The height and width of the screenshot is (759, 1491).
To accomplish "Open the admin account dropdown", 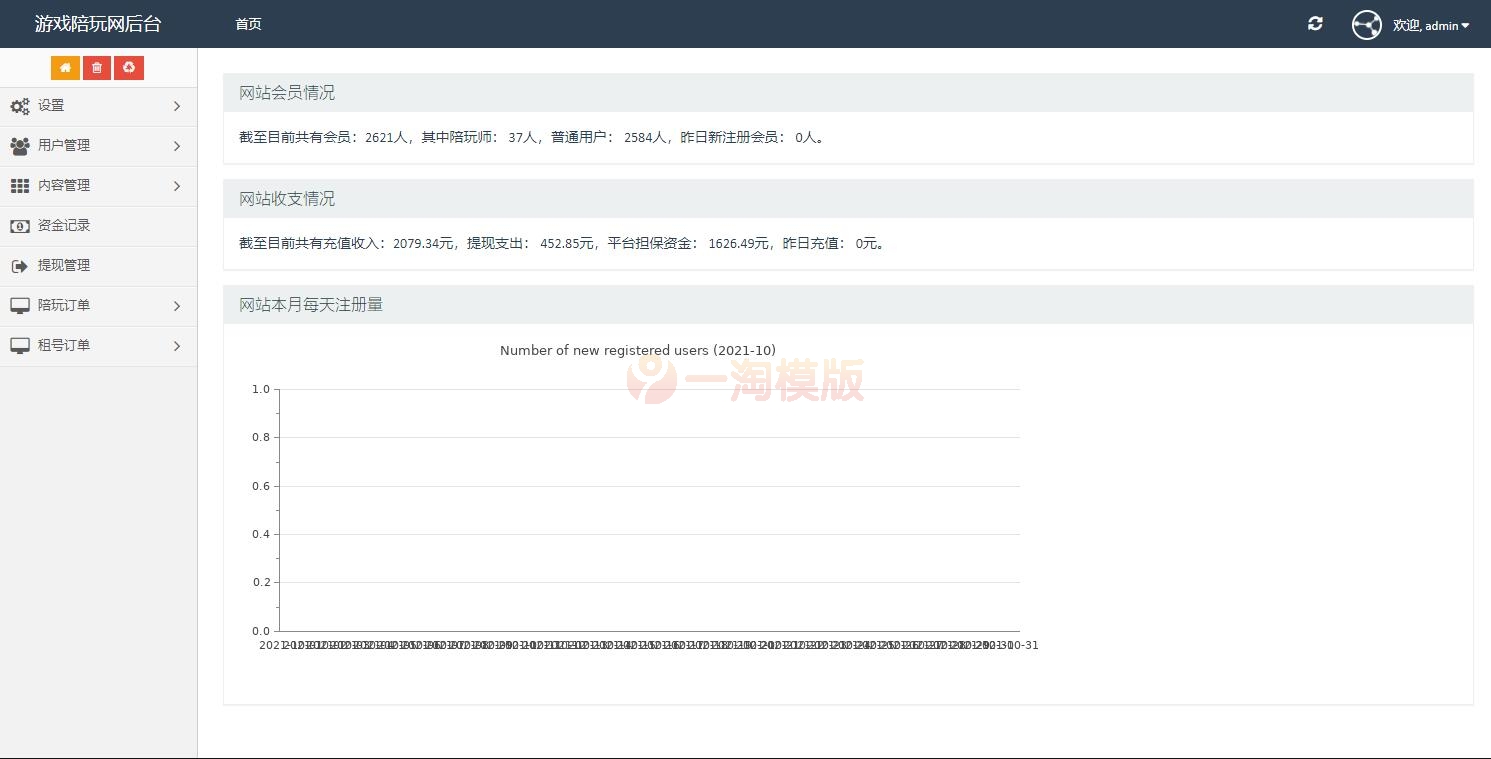I will [x=1432, y=26].
